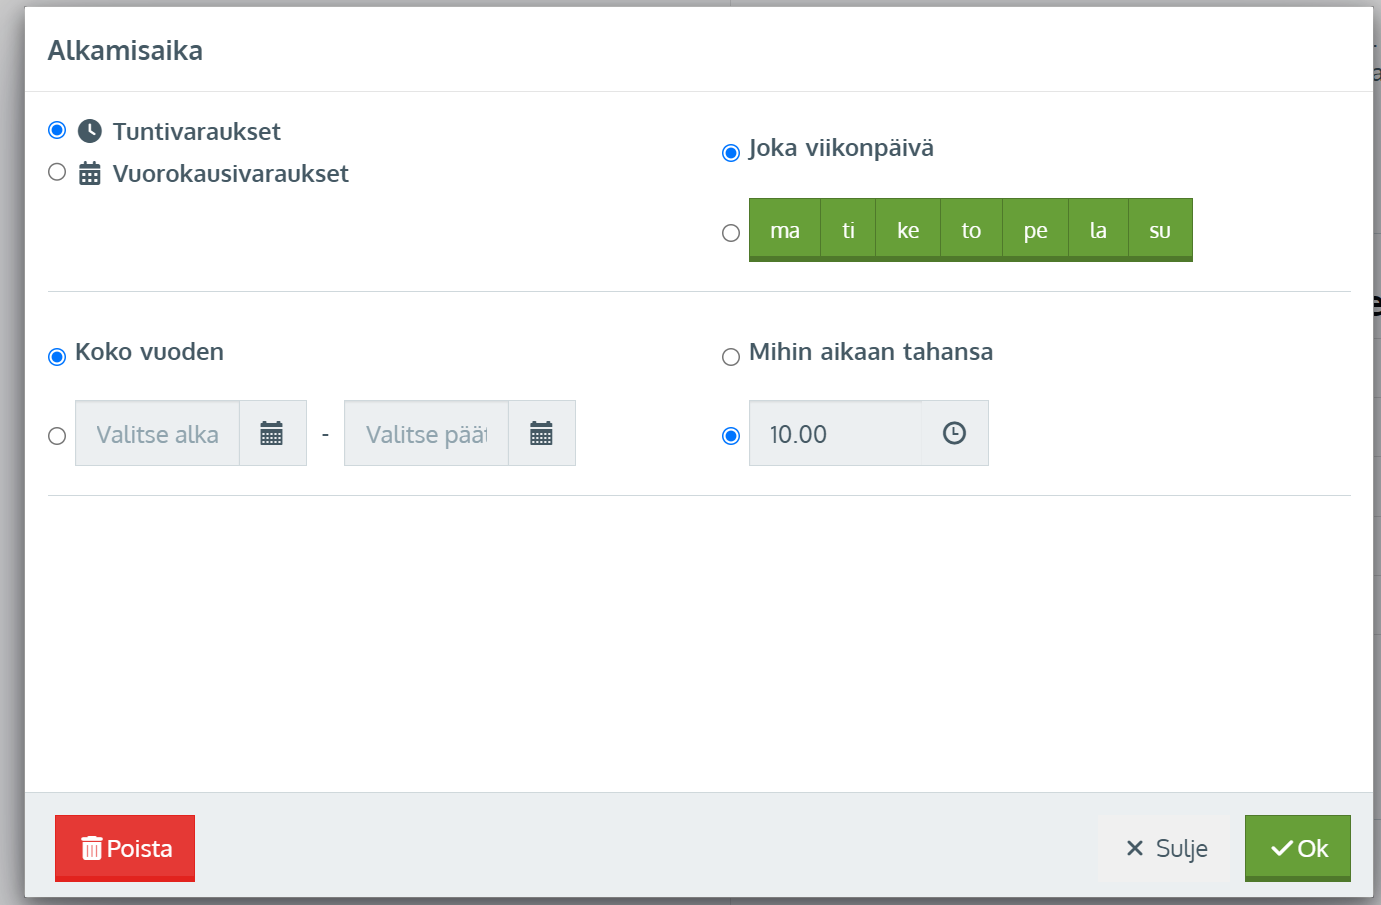Select the custom date range radio button
The width and height of the screenshot is (1381, 905).
tap(57, 436)
